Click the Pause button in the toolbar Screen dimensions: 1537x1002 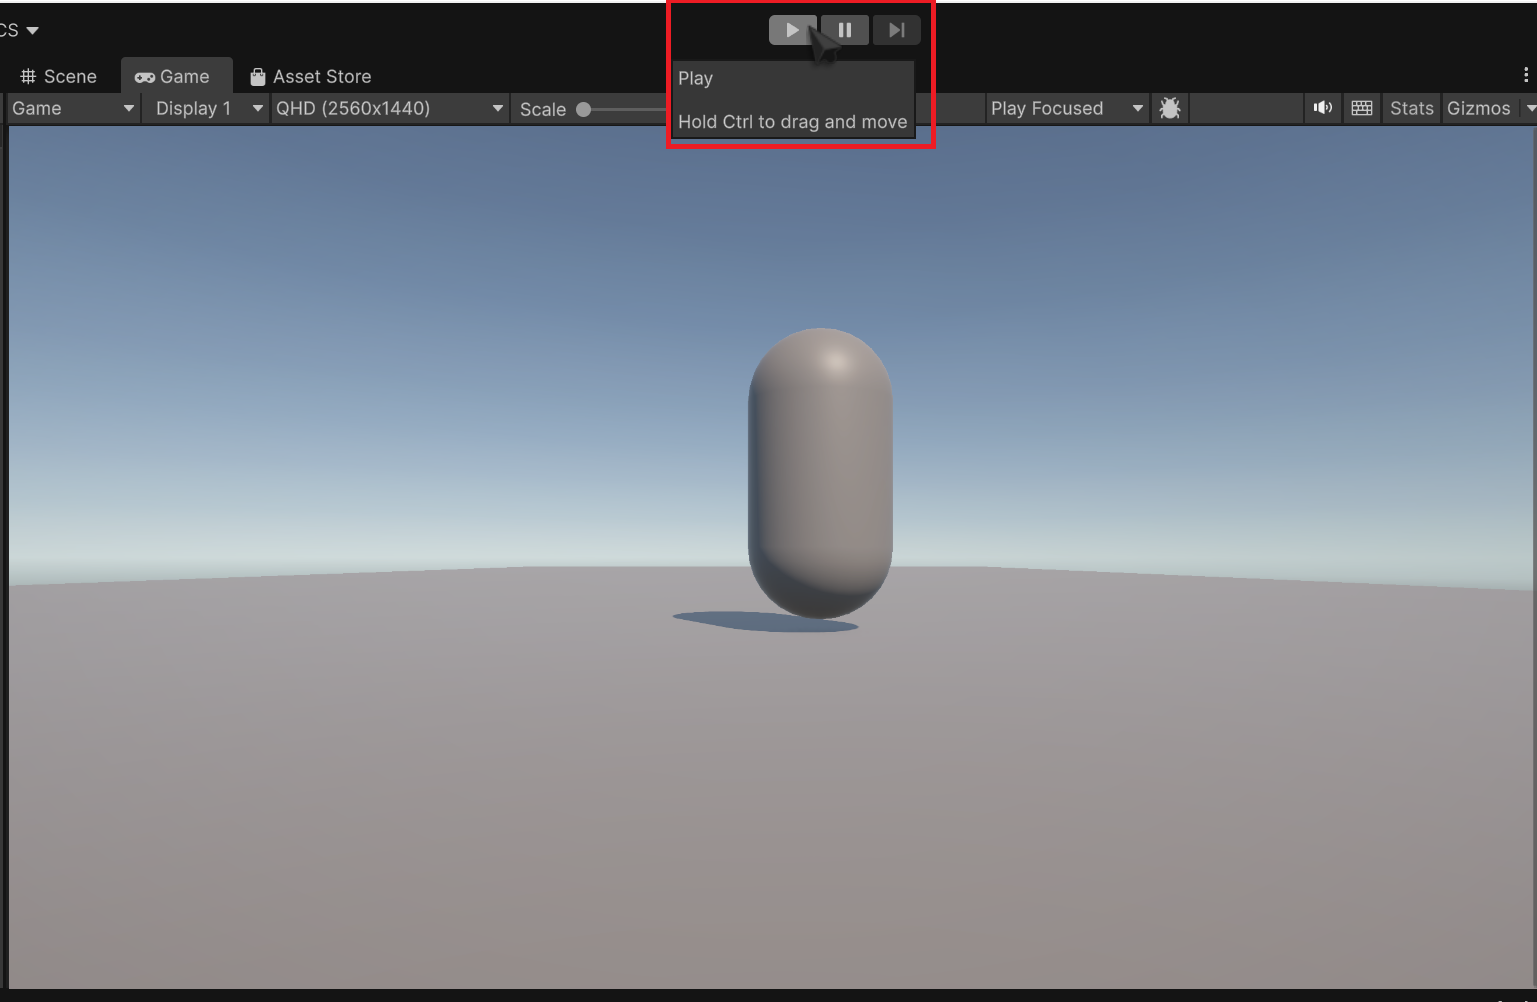(x=845, y=30)
